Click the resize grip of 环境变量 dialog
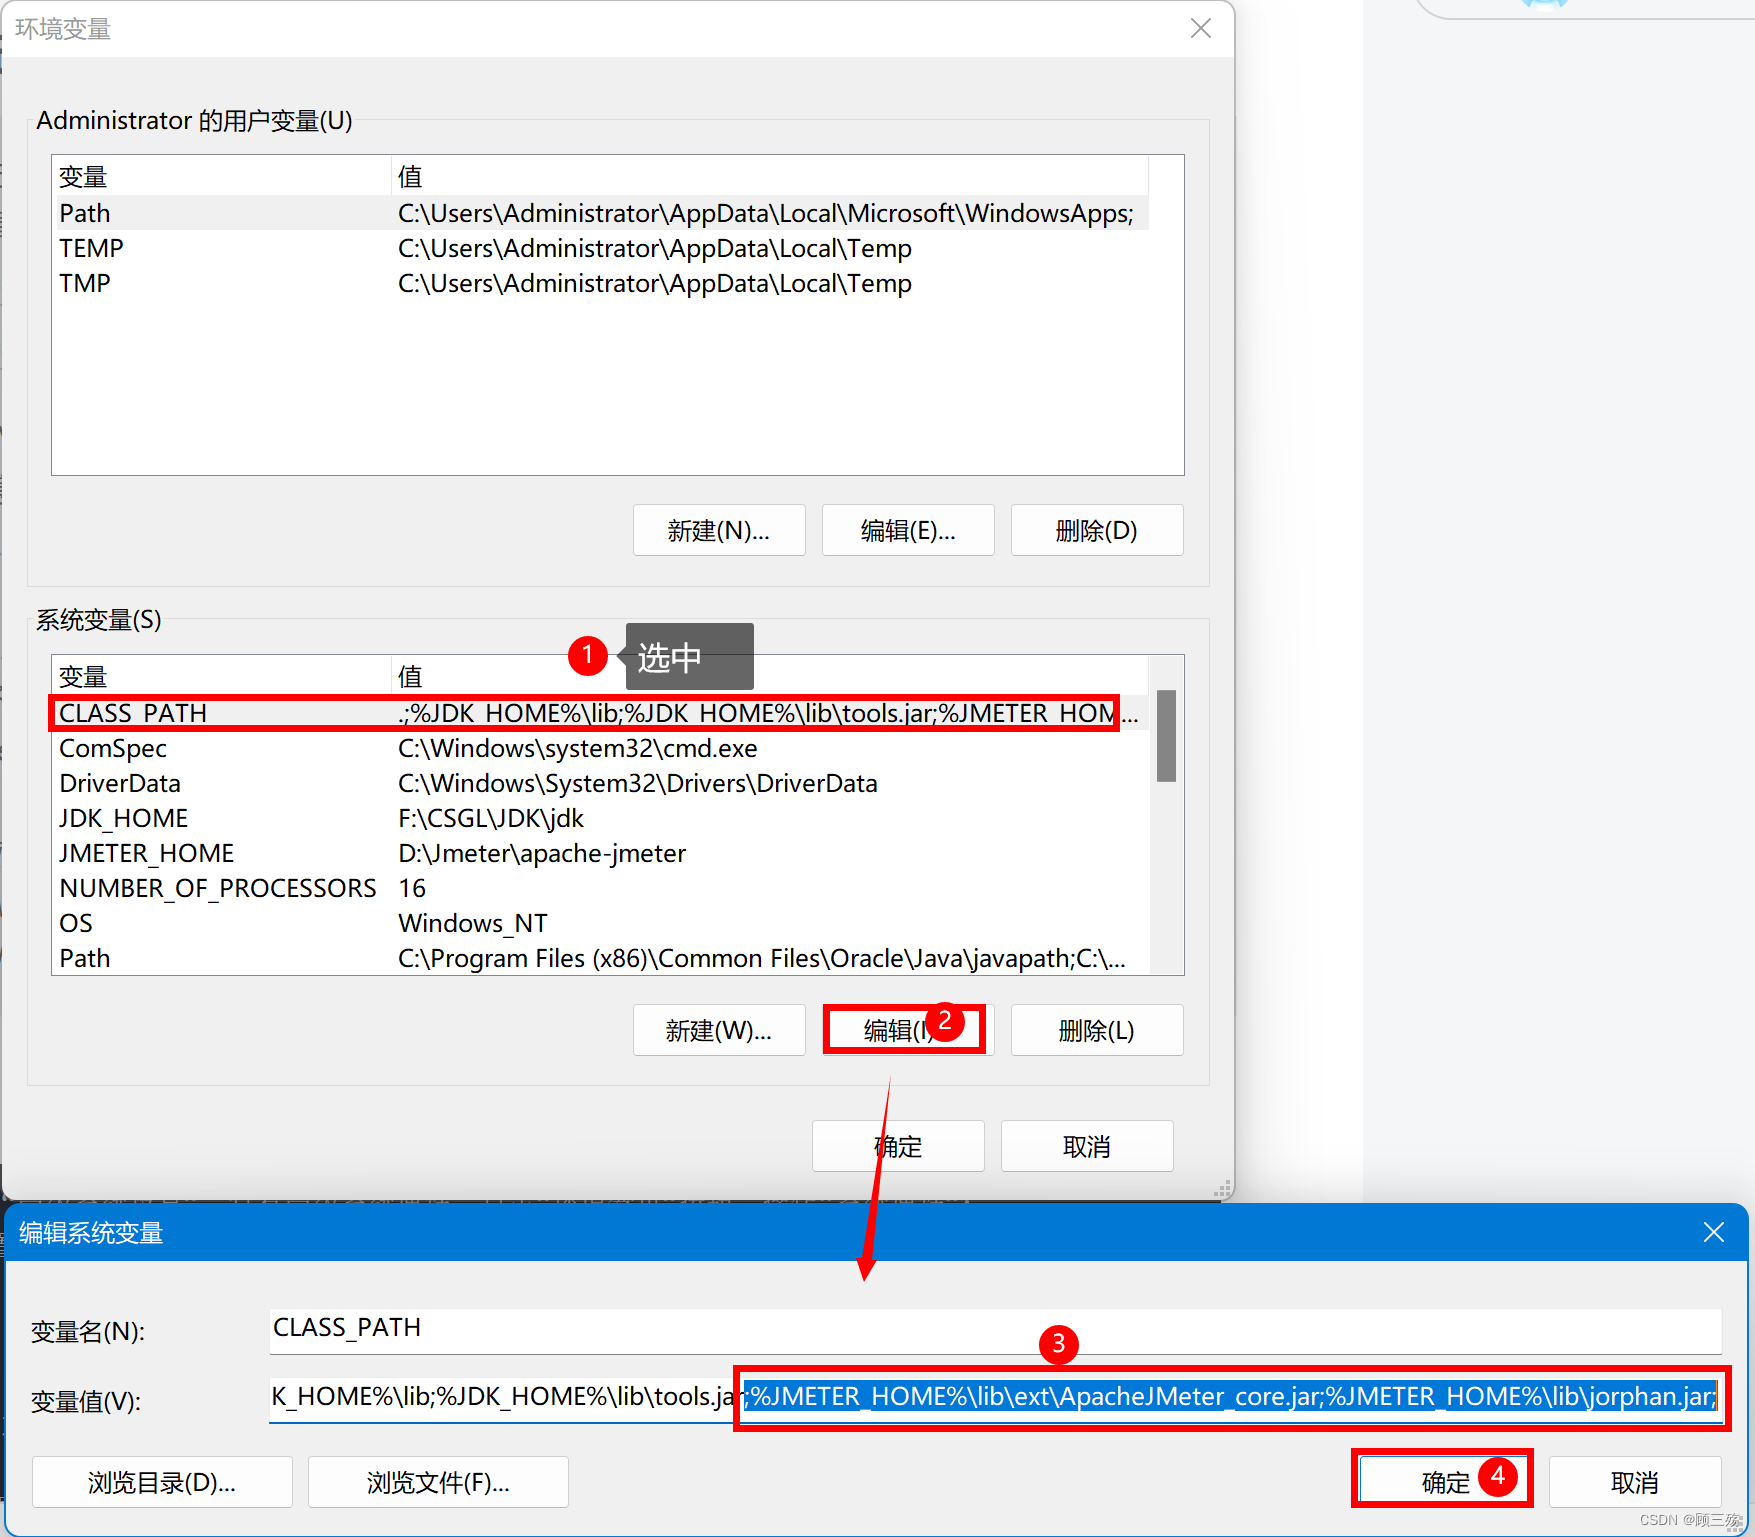Viewport: 1755px width, 1537px height. pyautogui.click(x=1222, y=1188)
